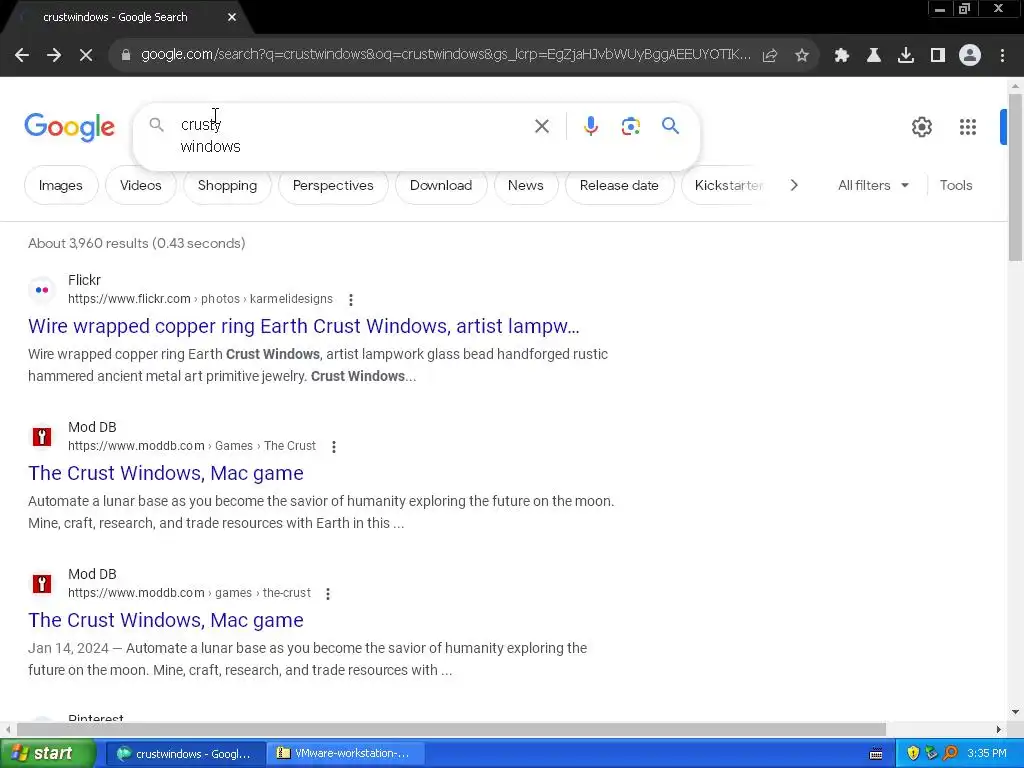Image resolution: width=1024 pixels, height=768 pixels.
Task: Select crustwindows Chrome taskbar item
Action: click(186, 754)
